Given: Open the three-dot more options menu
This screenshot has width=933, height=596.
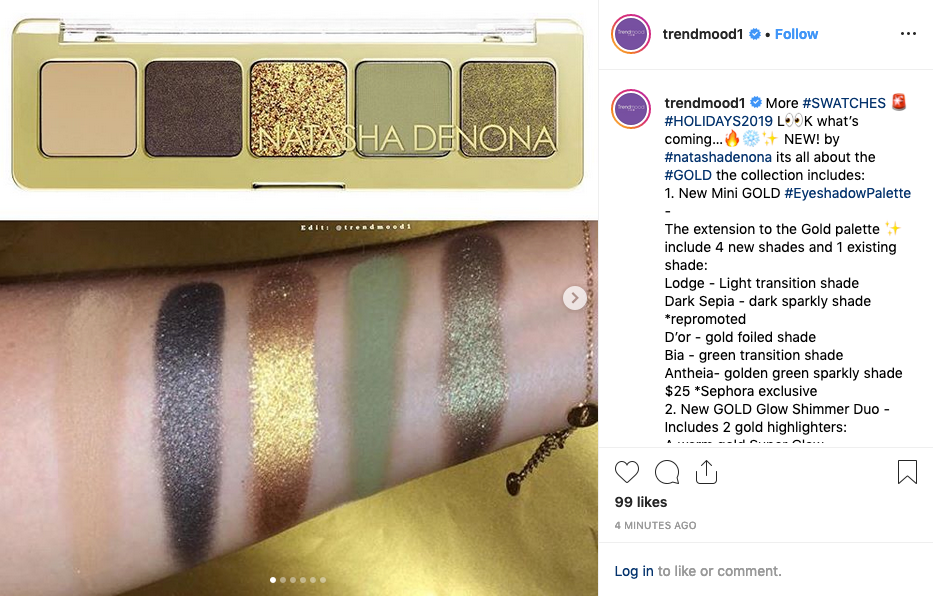Looking at the screenshot, I should point(908,34).
